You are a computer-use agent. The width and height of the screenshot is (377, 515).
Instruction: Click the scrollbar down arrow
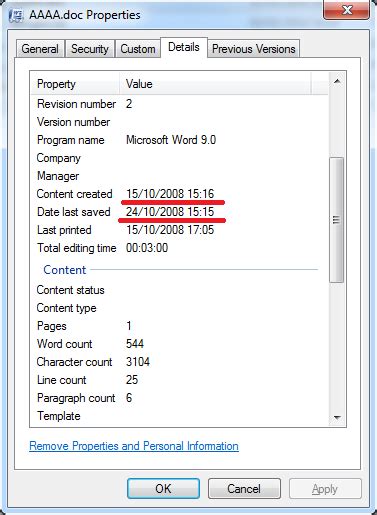click(337, 417)
